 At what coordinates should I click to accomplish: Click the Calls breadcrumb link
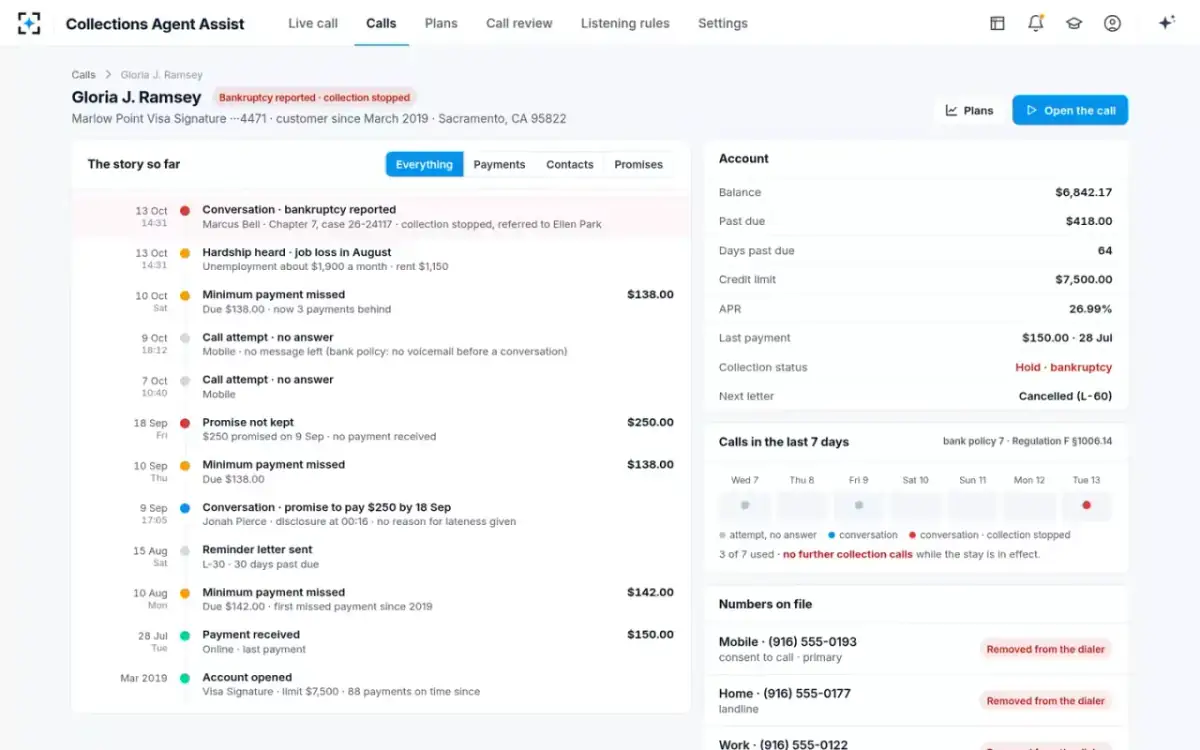84,75
